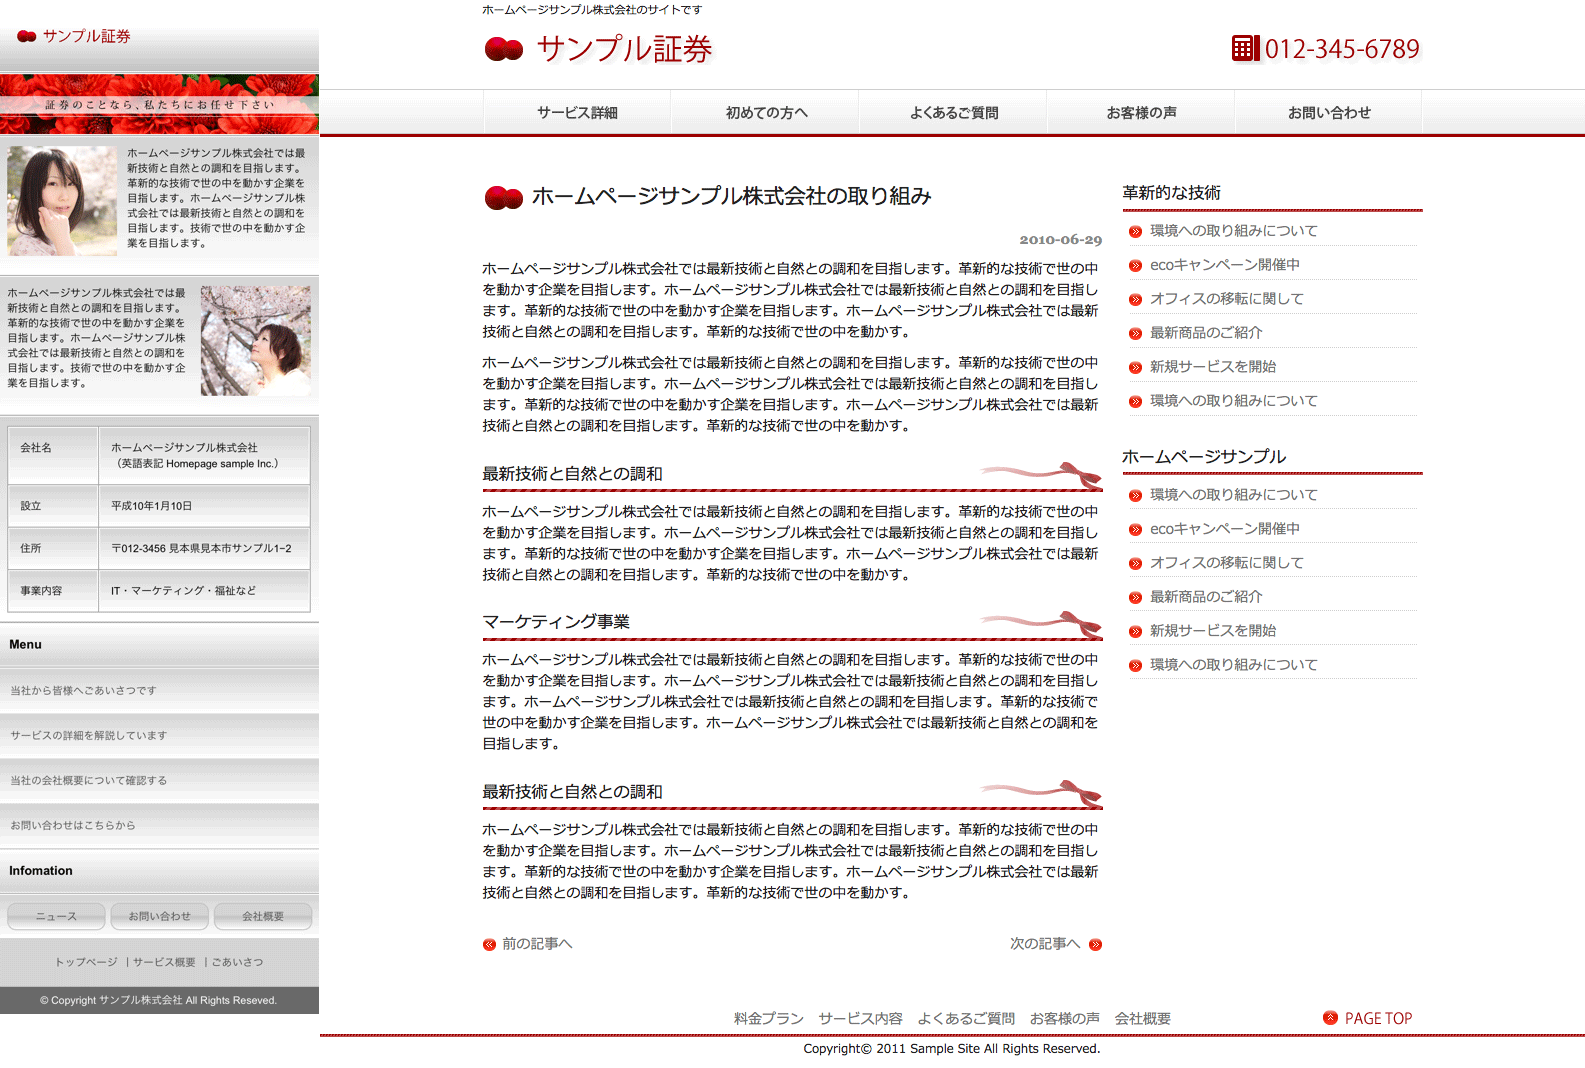This screenshot has width=1585, height=1068.
Task: Open the サービス詳細 navigation tab
Action: click(577, 113)
